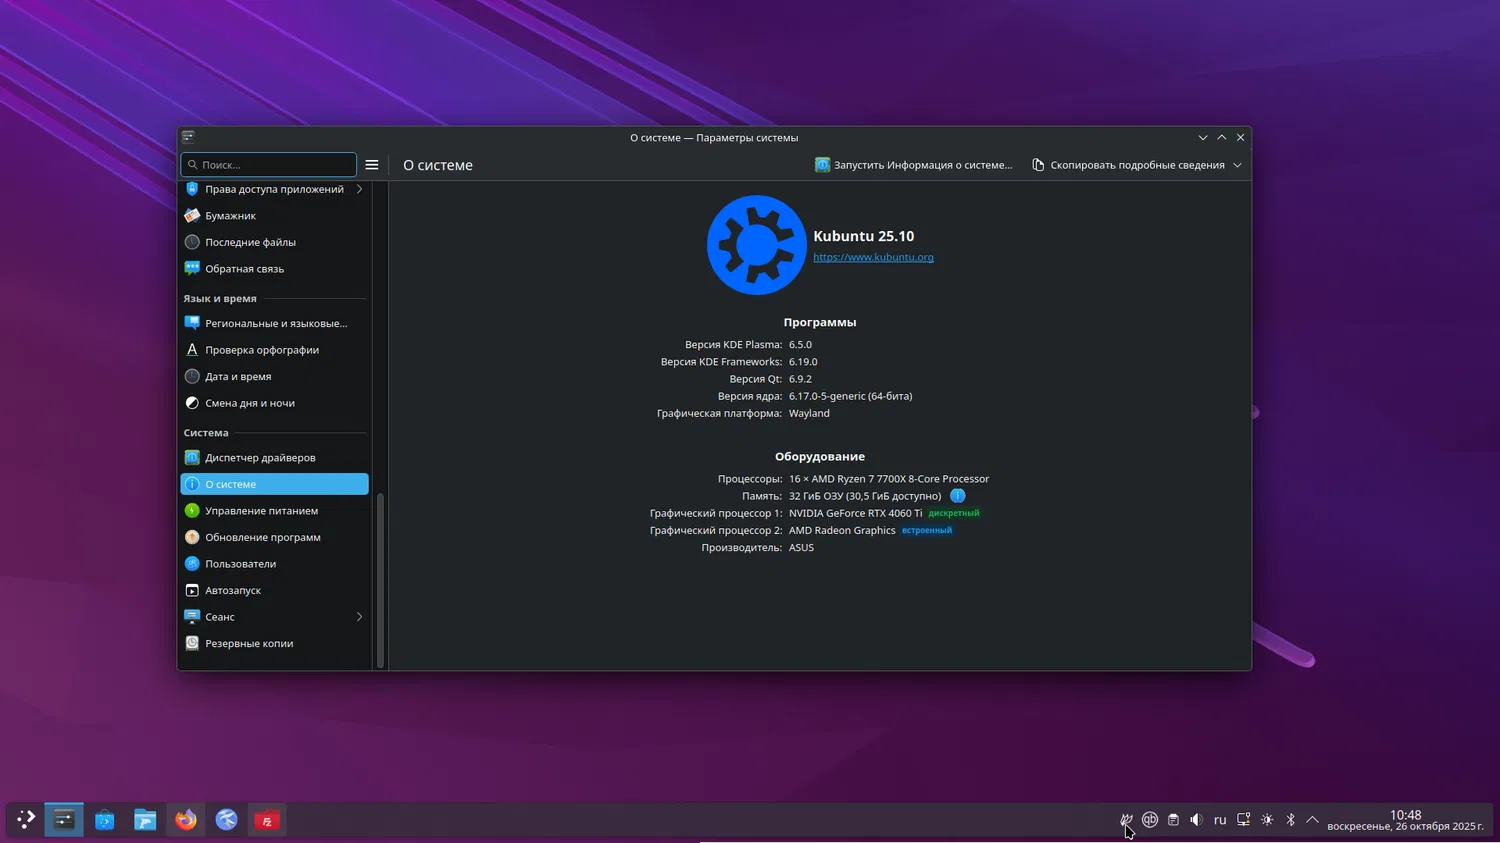This screenshot has height=843, width=1500.
Task: Click the qBittorrent tray icon
Action: pos(1150,820)
